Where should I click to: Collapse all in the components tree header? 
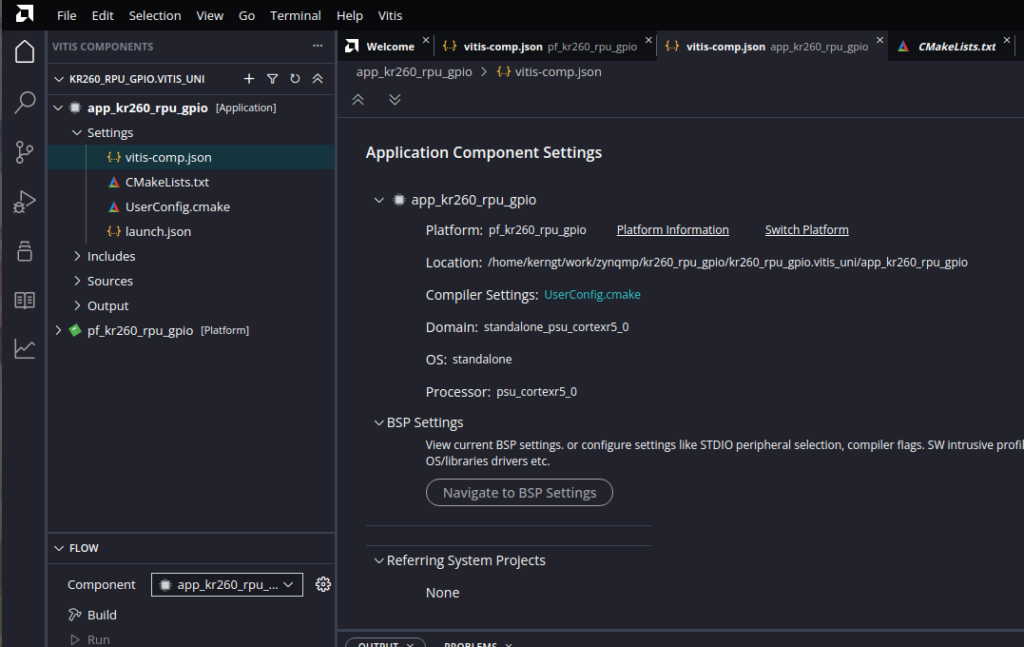pos(318,78)
